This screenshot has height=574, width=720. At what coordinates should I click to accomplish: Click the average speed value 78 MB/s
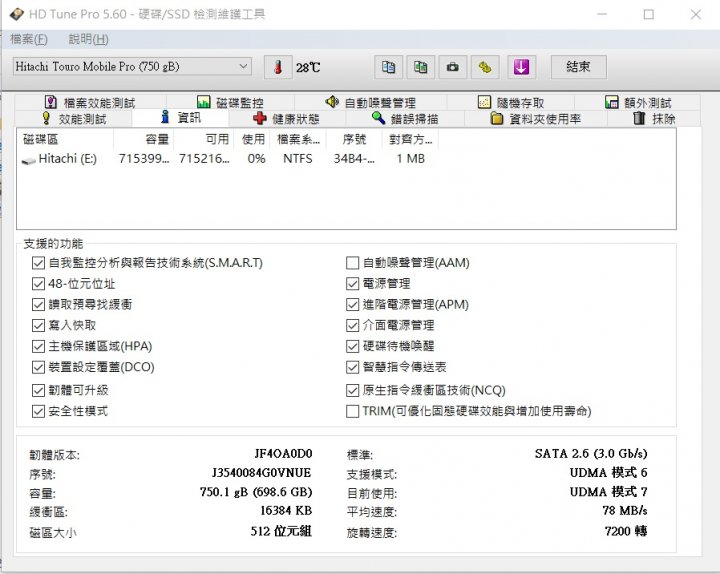coord(625,511)
